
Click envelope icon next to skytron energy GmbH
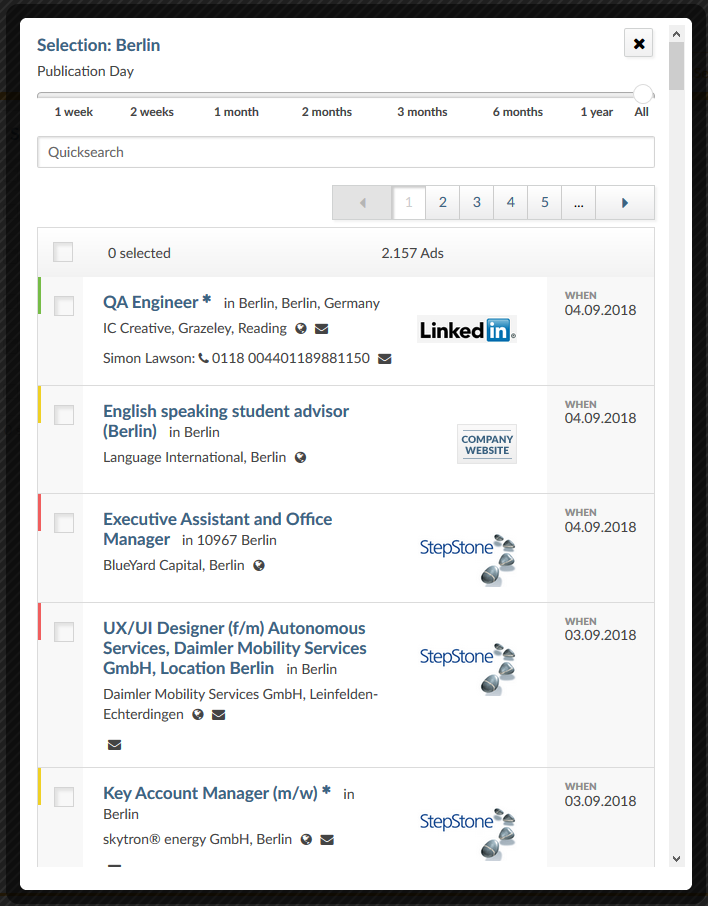point(327,840)
